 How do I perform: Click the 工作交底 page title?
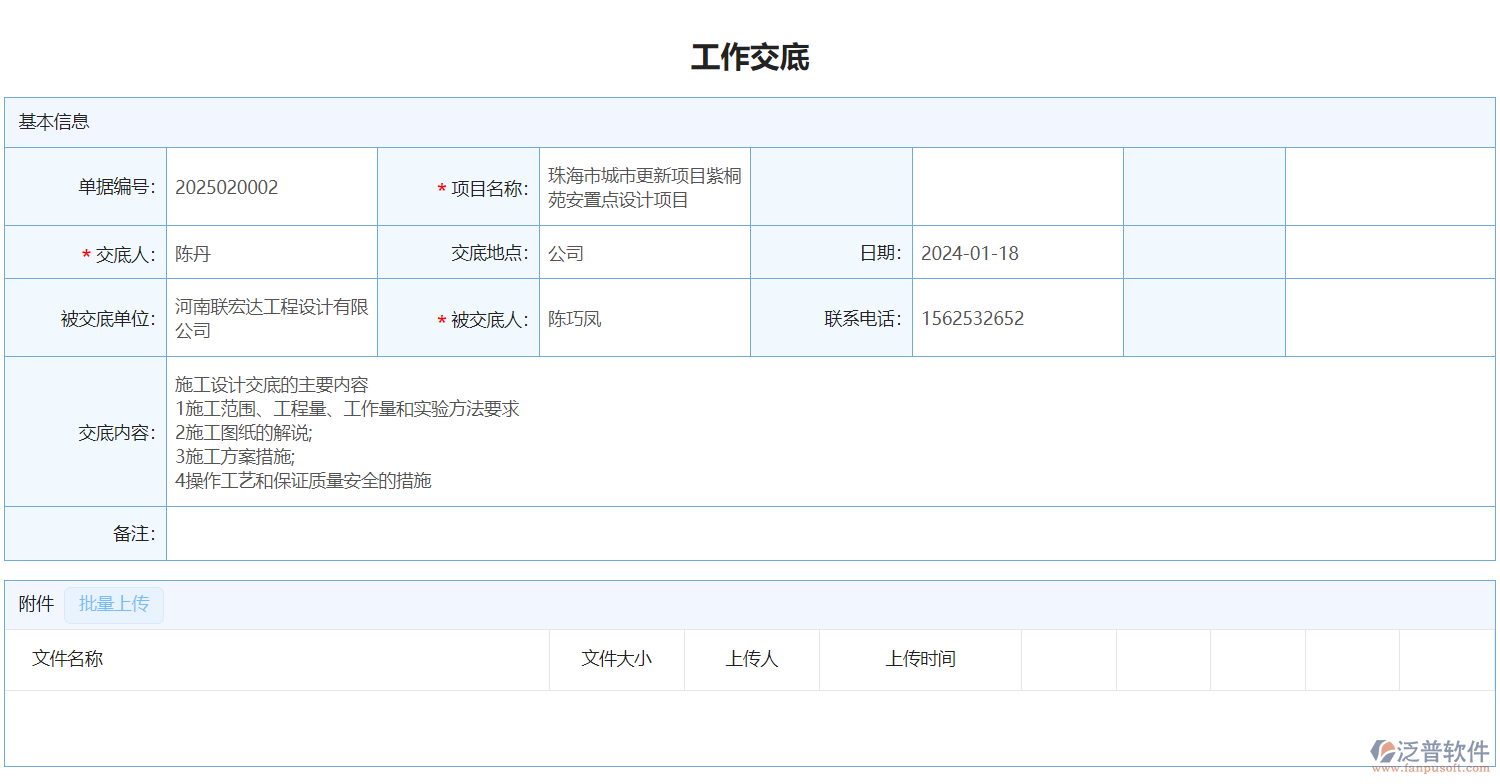[750, 58]
